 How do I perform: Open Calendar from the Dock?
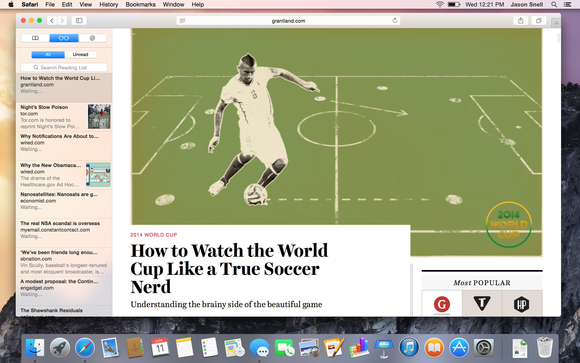[x=160, y=348]
